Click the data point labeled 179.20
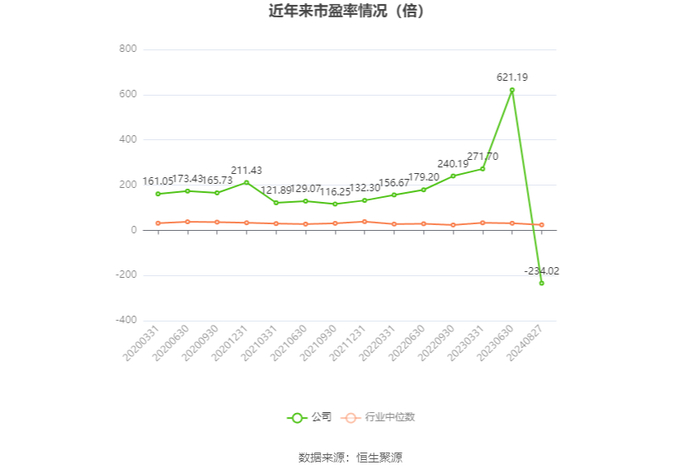Viewport: 700px width, 474px height. (423, 190)
